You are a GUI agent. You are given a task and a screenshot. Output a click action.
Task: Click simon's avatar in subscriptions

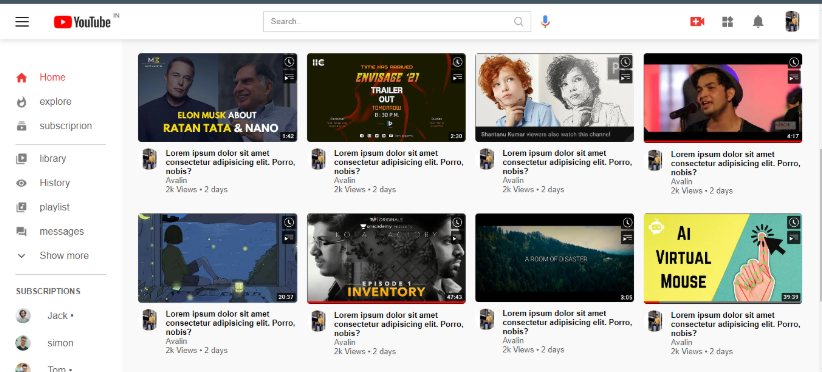[x=23, y=343]
